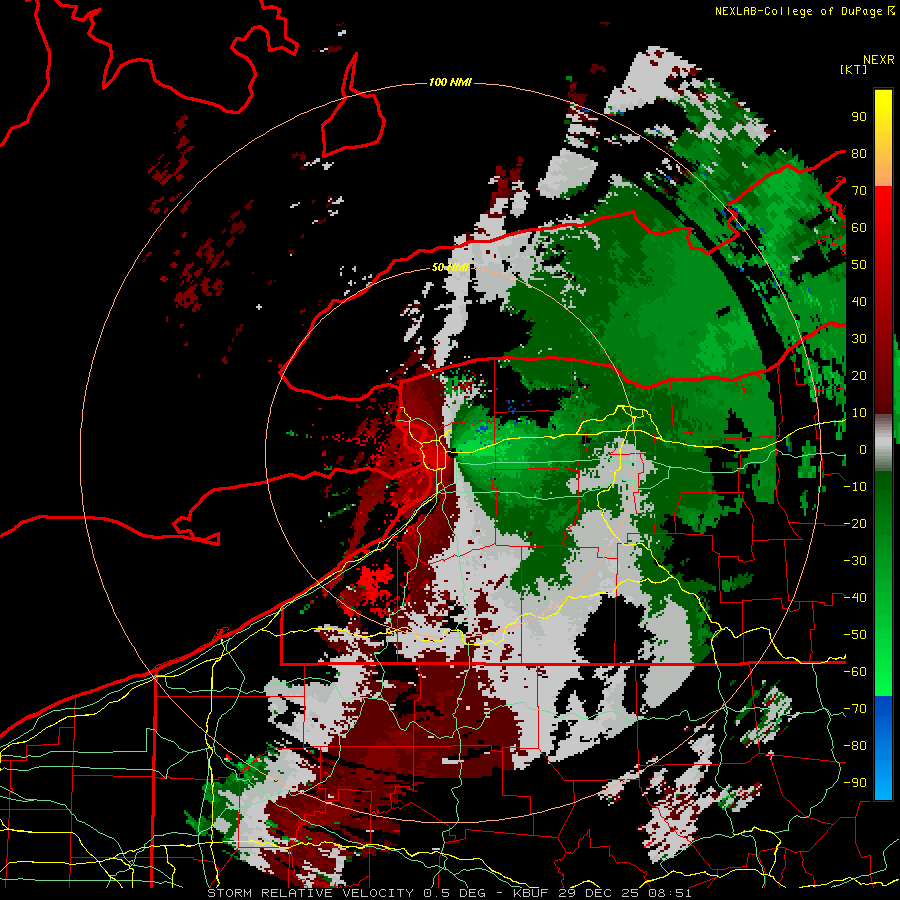The width and height of the screenshot is (900, 900).
Task: Click the positive 90 knot scale label
Action: 859,117
